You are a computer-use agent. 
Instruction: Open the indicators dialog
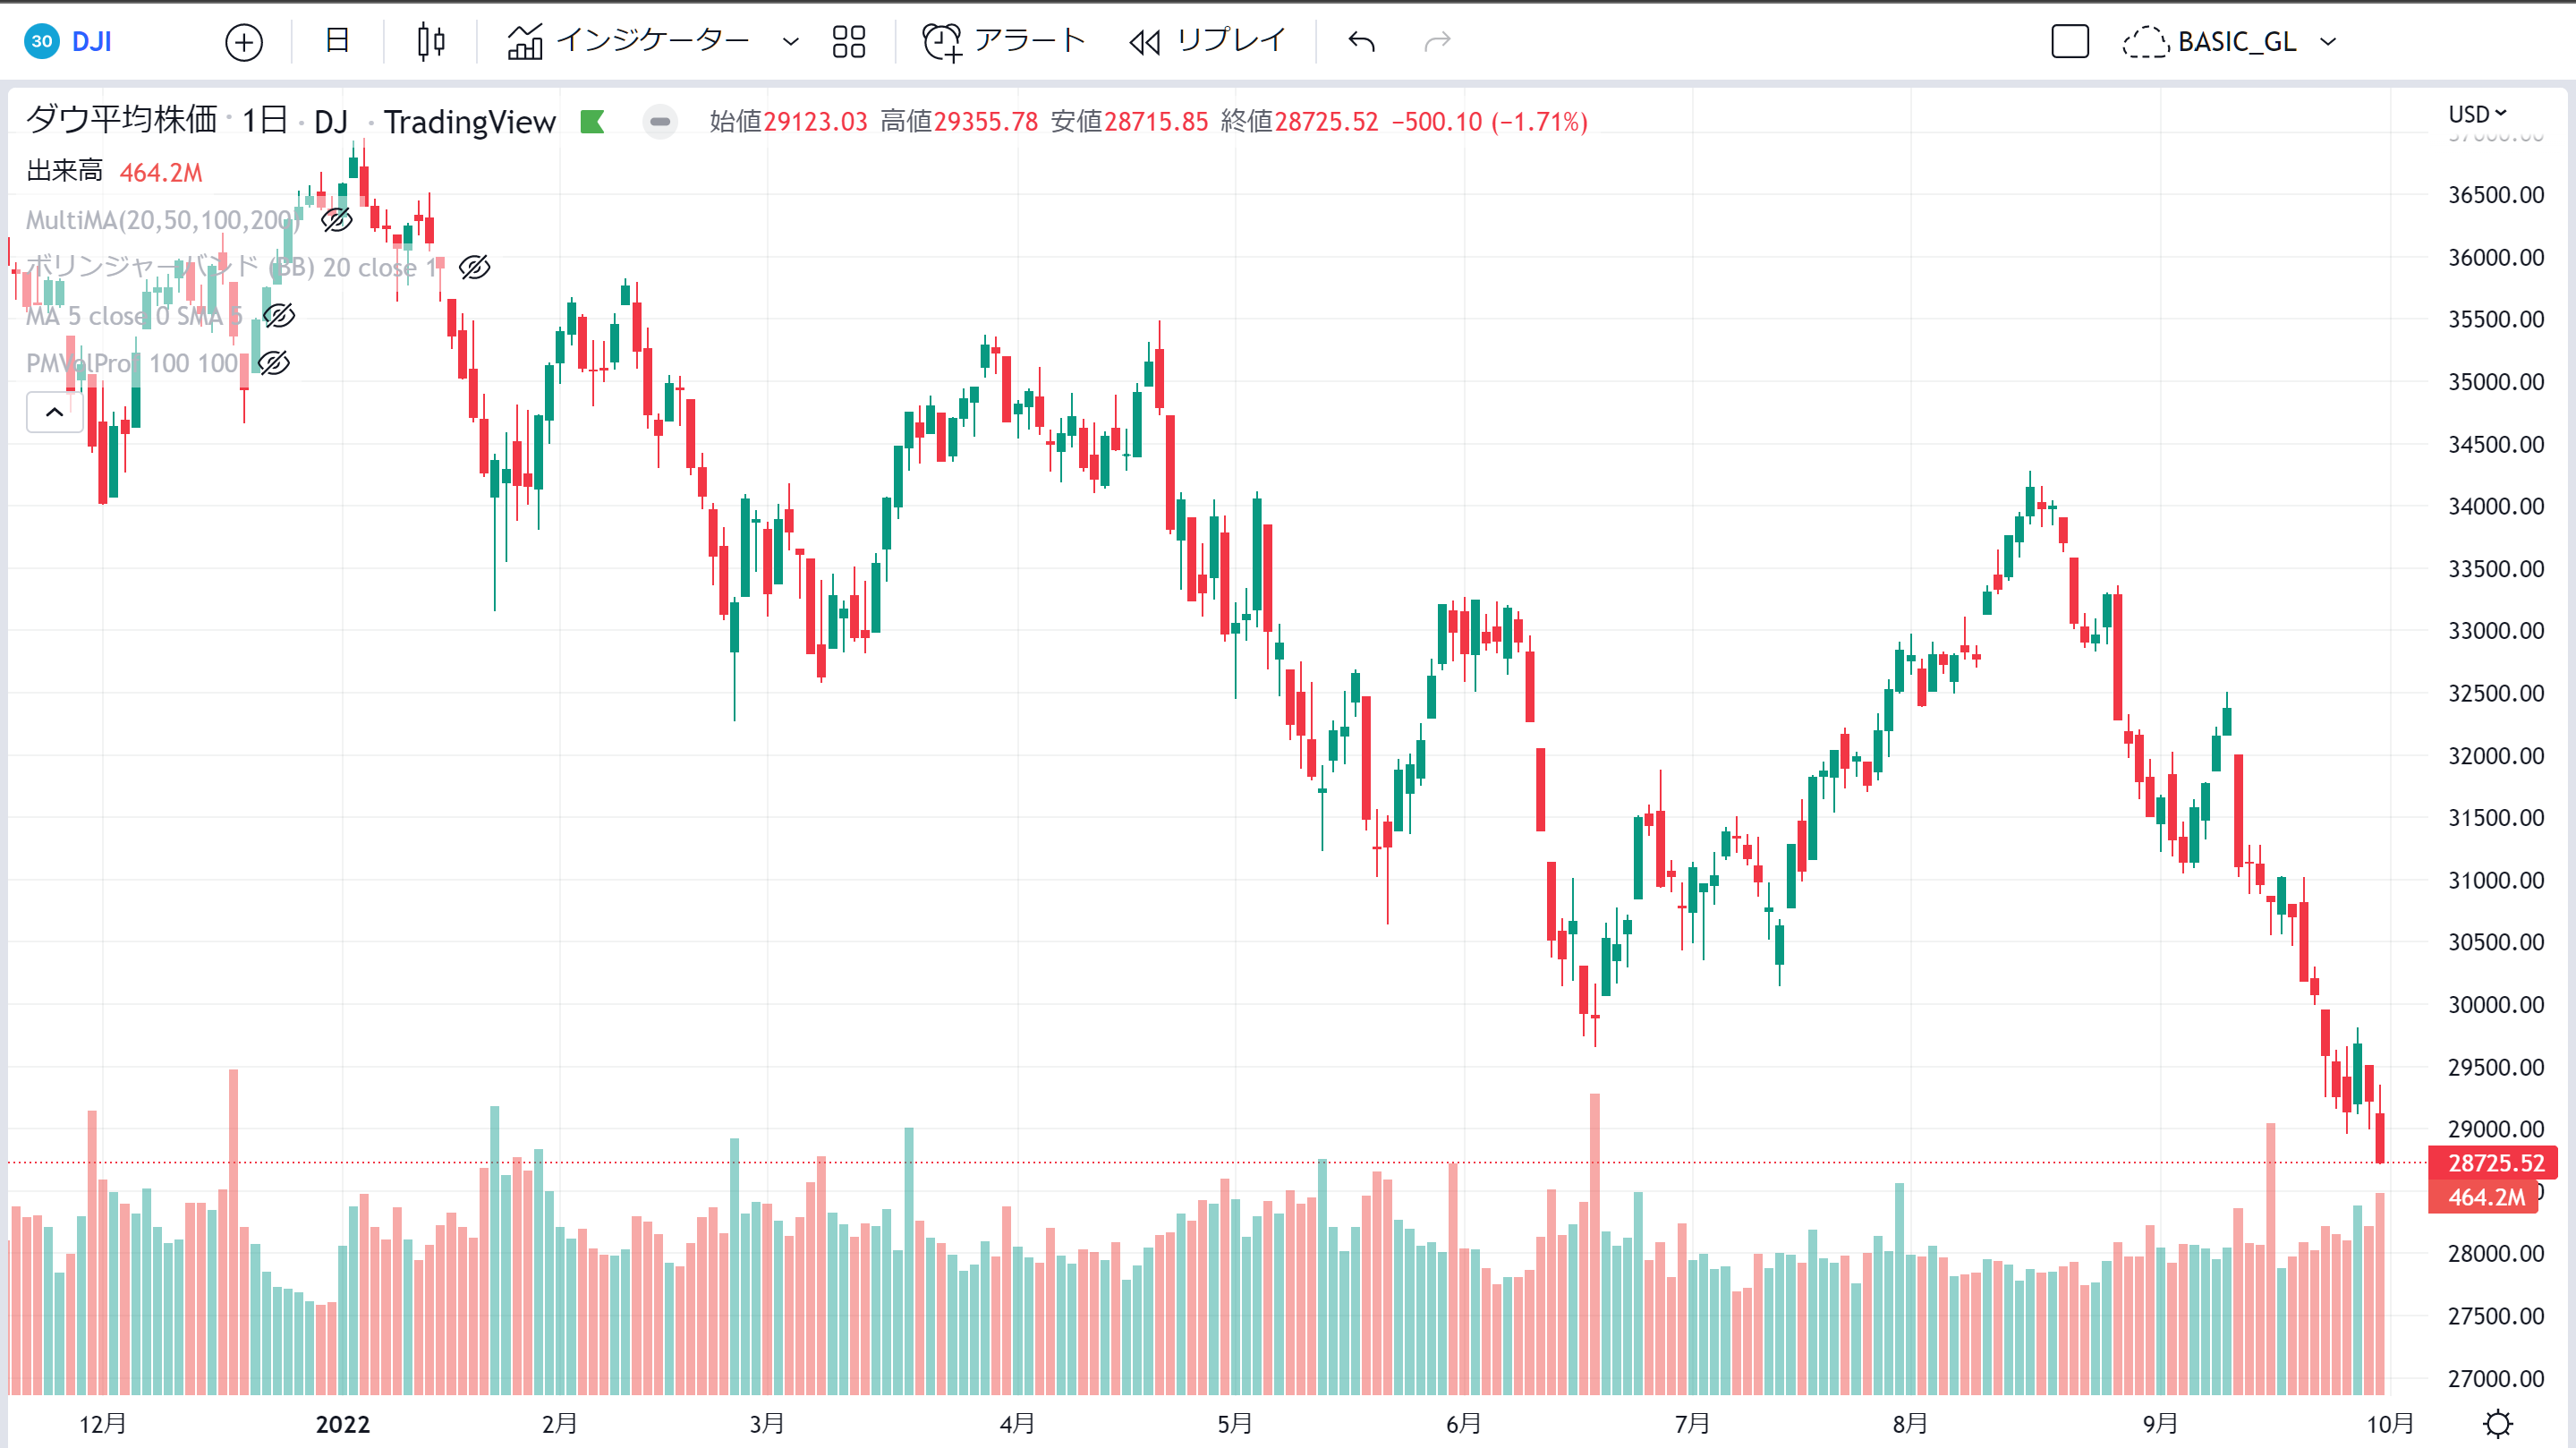(x=627, y=41)
